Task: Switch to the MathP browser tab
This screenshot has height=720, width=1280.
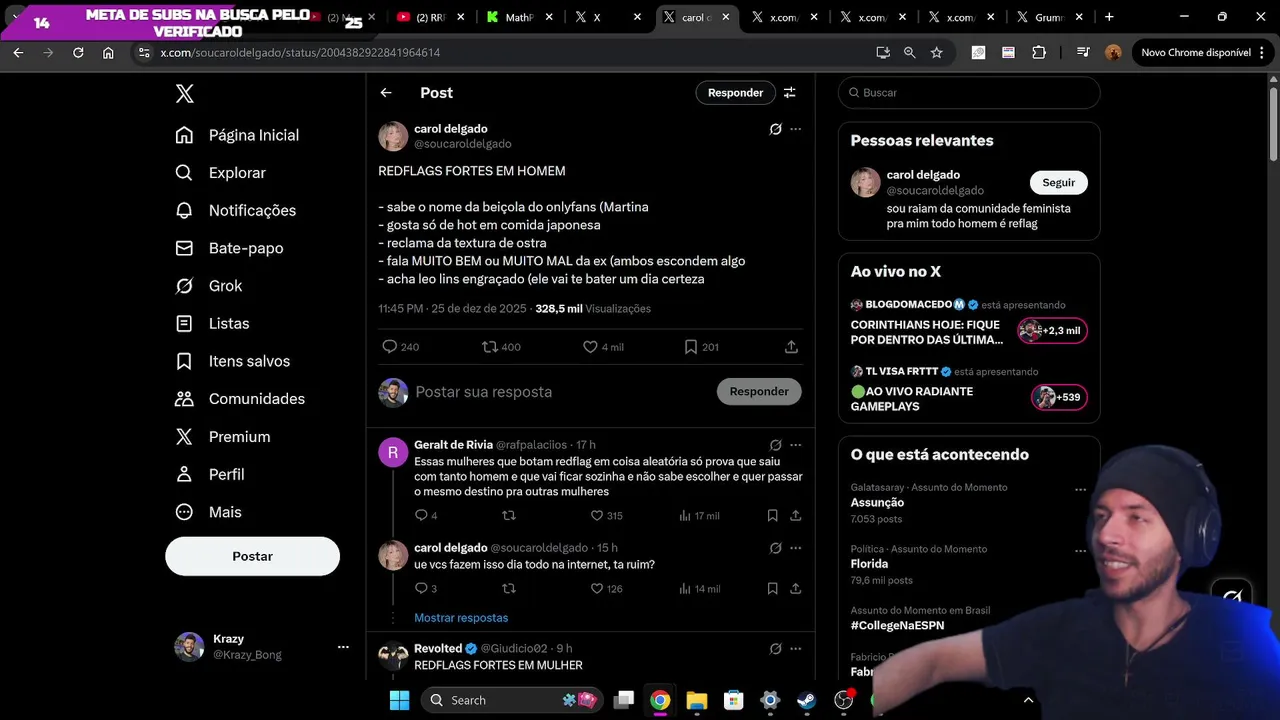Action: [518, 17]
